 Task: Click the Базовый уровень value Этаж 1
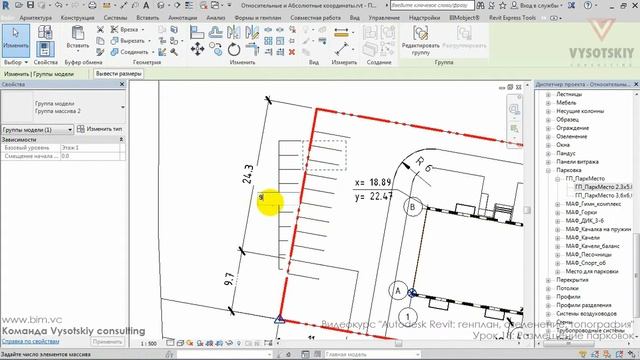90,148
